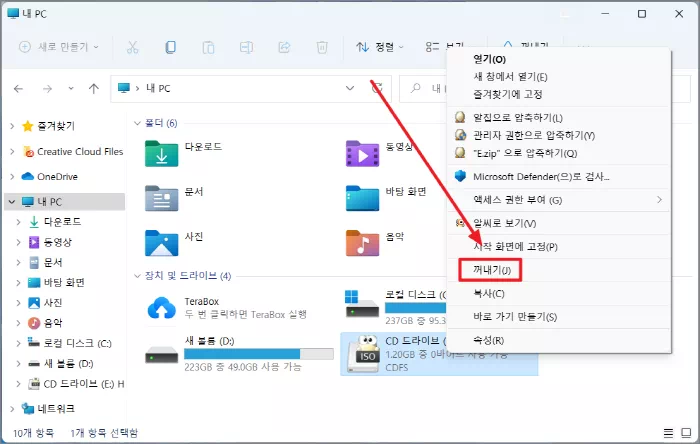This screenshot has width=700, height=444.
Task: Switch to details view icon in status bar
Action: pos(668,433)
